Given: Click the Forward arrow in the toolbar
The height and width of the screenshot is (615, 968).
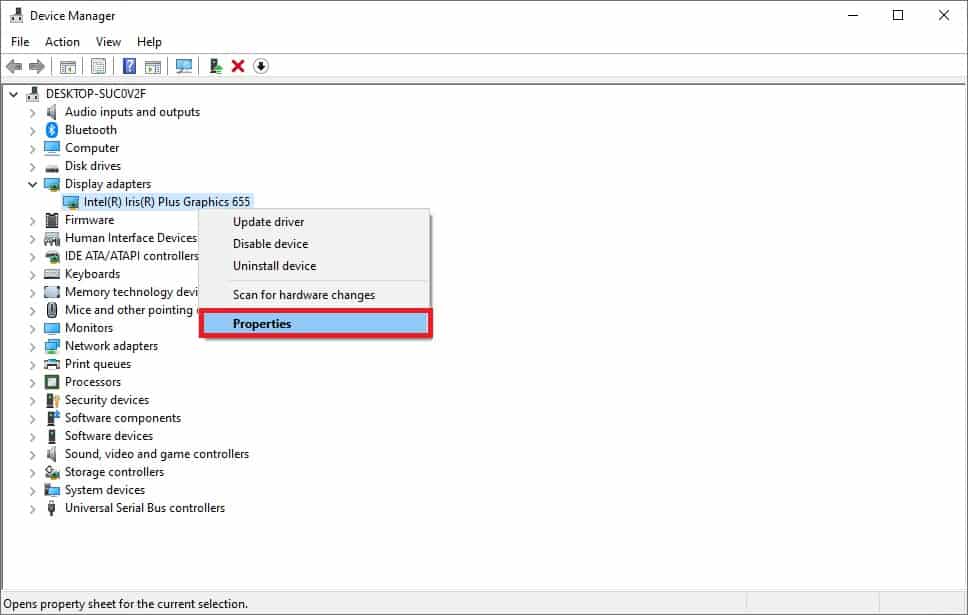Looking at the screenshot, I should 37,66.
